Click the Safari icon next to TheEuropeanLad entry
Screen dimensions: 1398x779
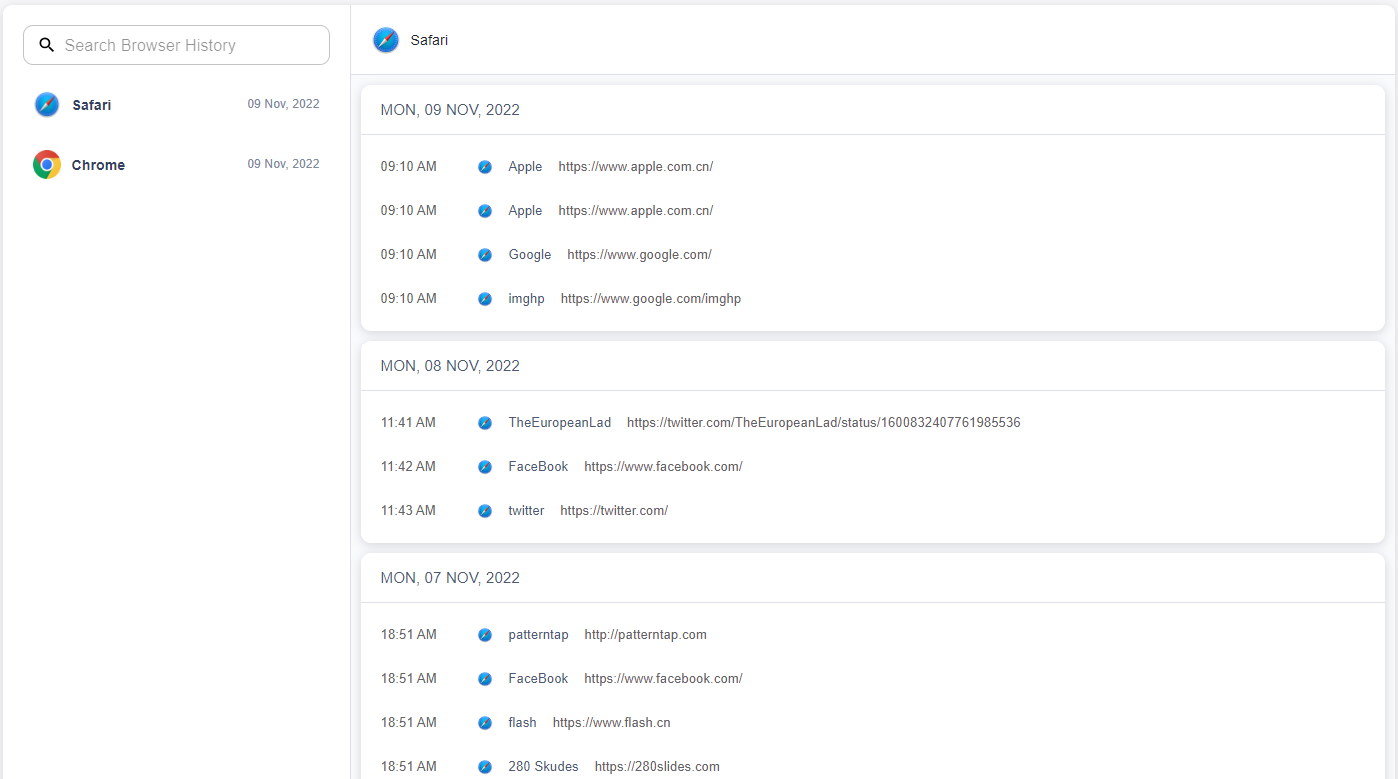coord(485,422)
